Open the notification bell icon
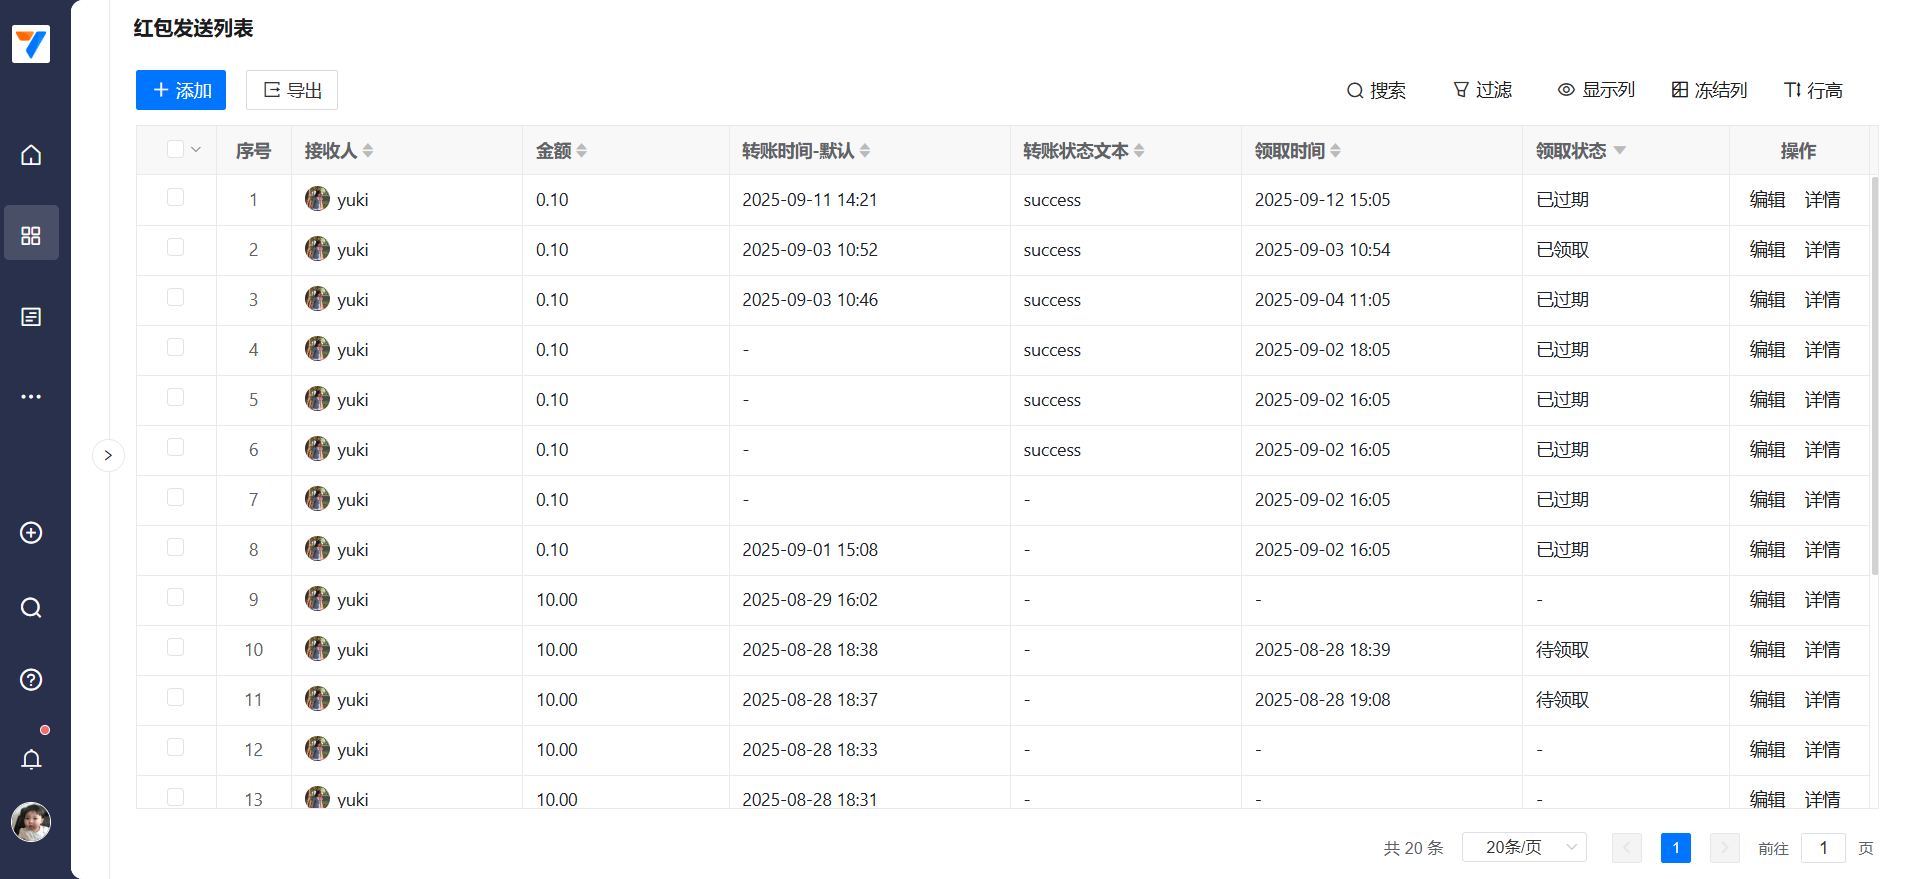 coord(31,760)
